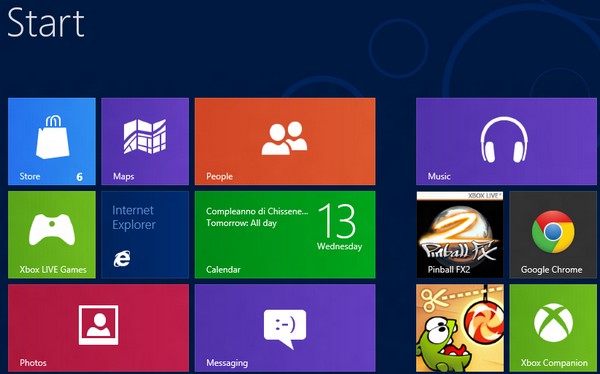Open the Calendar tile
Viewport: 600px width, 374px height.
[285, 235]
